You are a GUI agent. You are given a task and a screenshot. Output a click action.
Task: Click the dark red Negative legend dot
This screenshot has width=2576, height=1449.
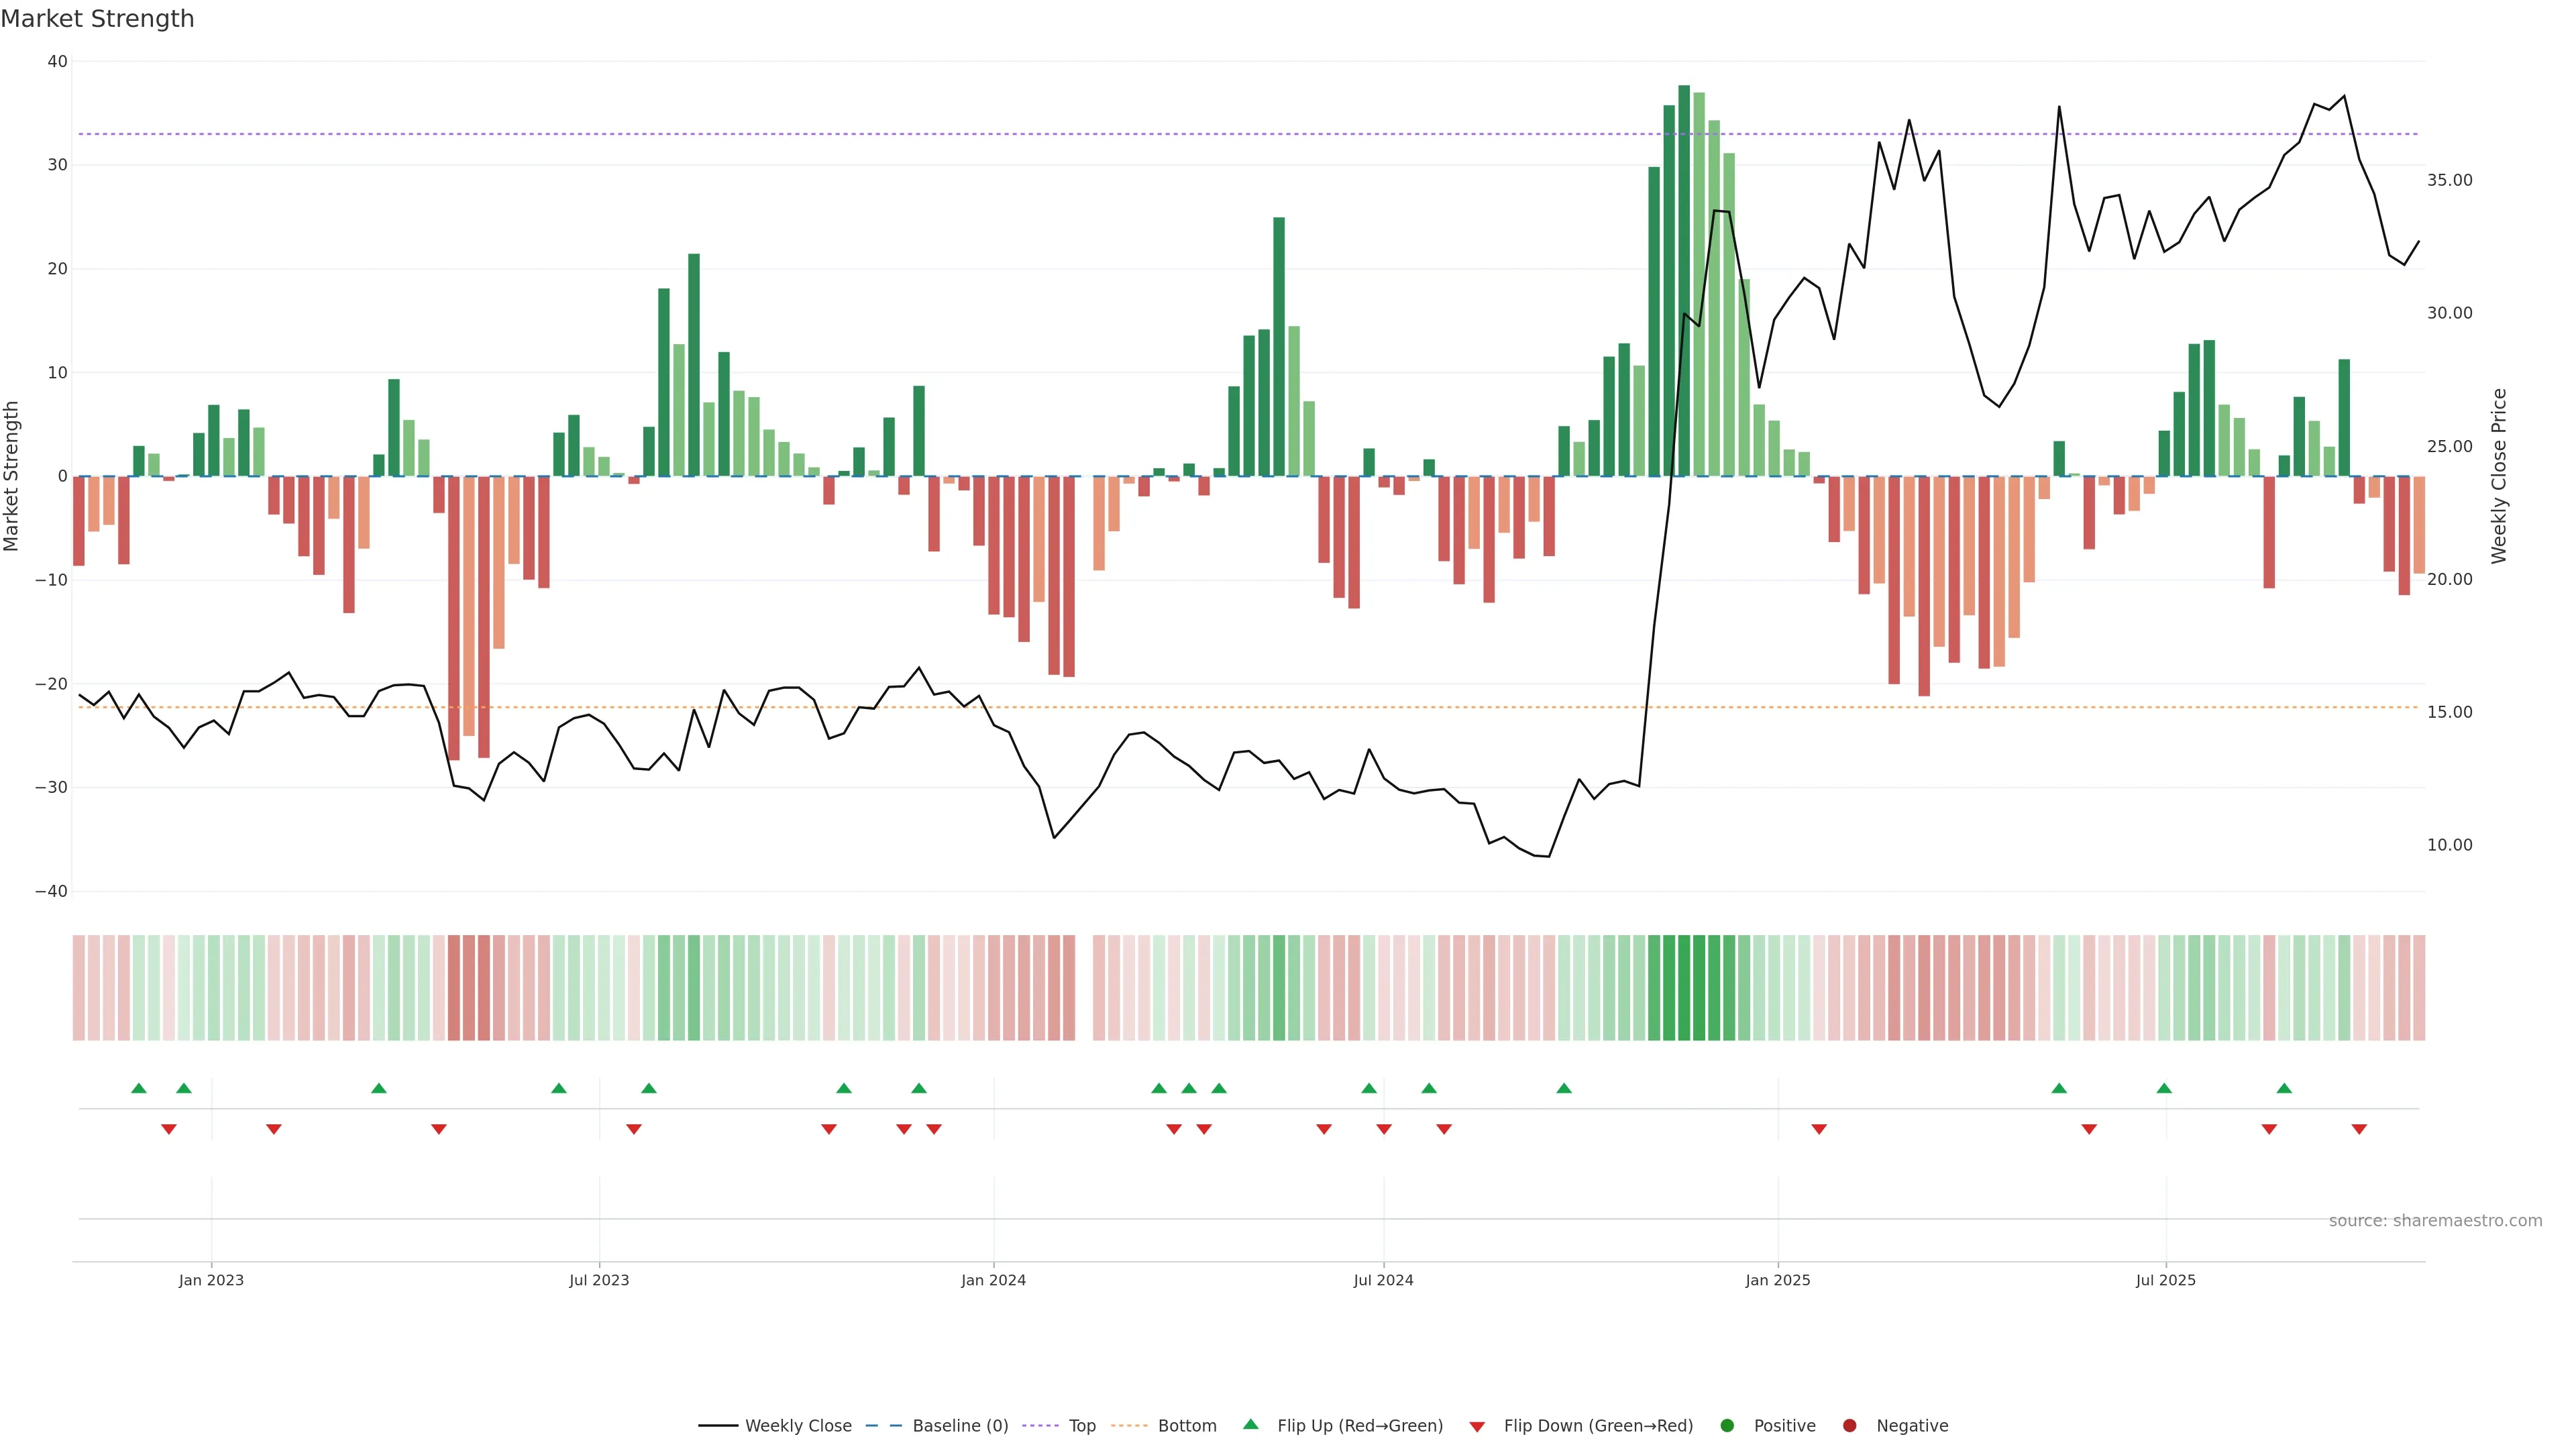(1849, 1426)
